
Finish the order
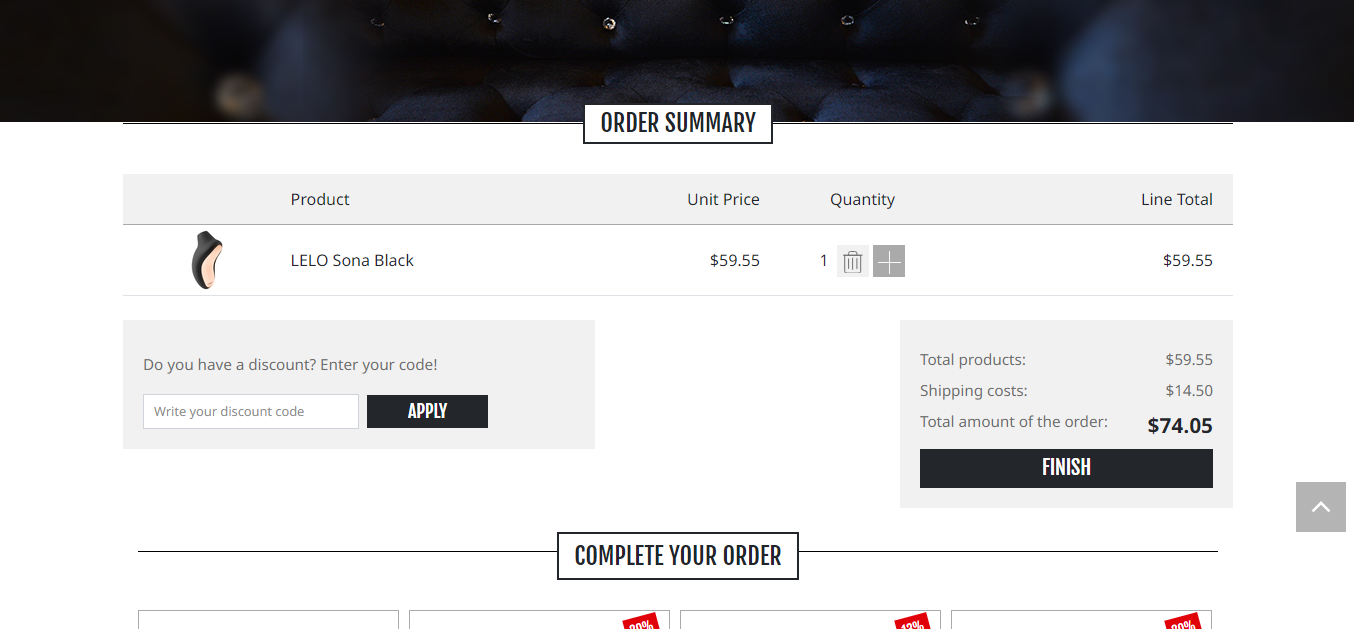click(1066, 468)
